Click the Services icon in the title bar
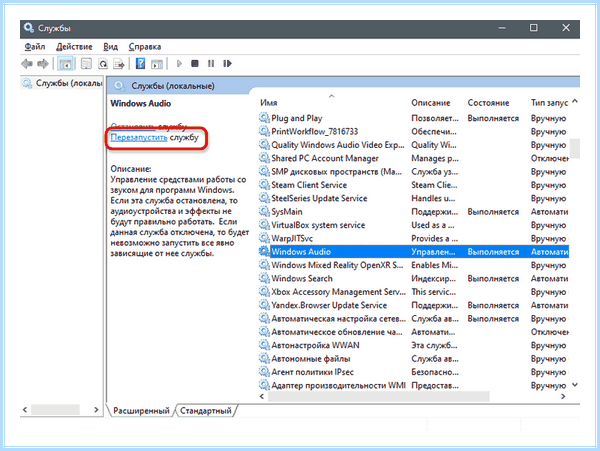This screenshot has height=451, width=600. click(x=29, y=28)
